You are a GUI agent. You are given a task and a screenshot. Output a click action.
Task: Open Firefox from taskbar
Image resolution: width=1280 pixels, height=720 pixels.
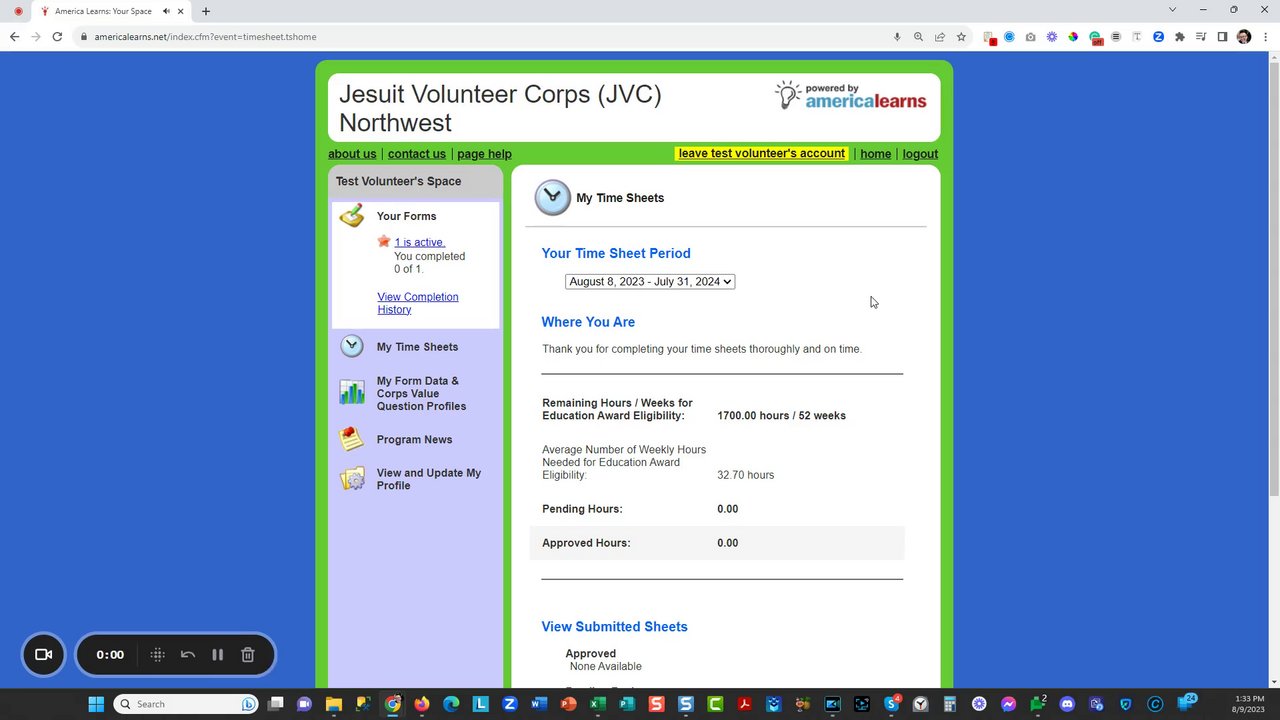(x=421, y=704)
